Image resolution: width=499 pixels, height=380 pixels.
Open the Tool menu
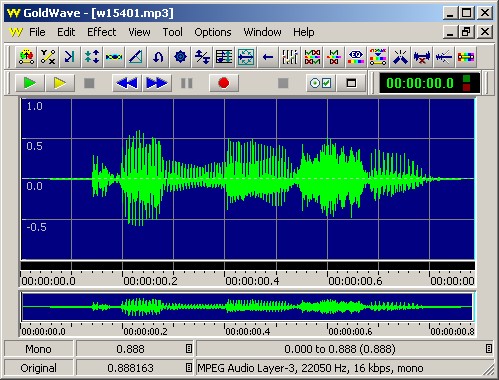tap(172, 32)
